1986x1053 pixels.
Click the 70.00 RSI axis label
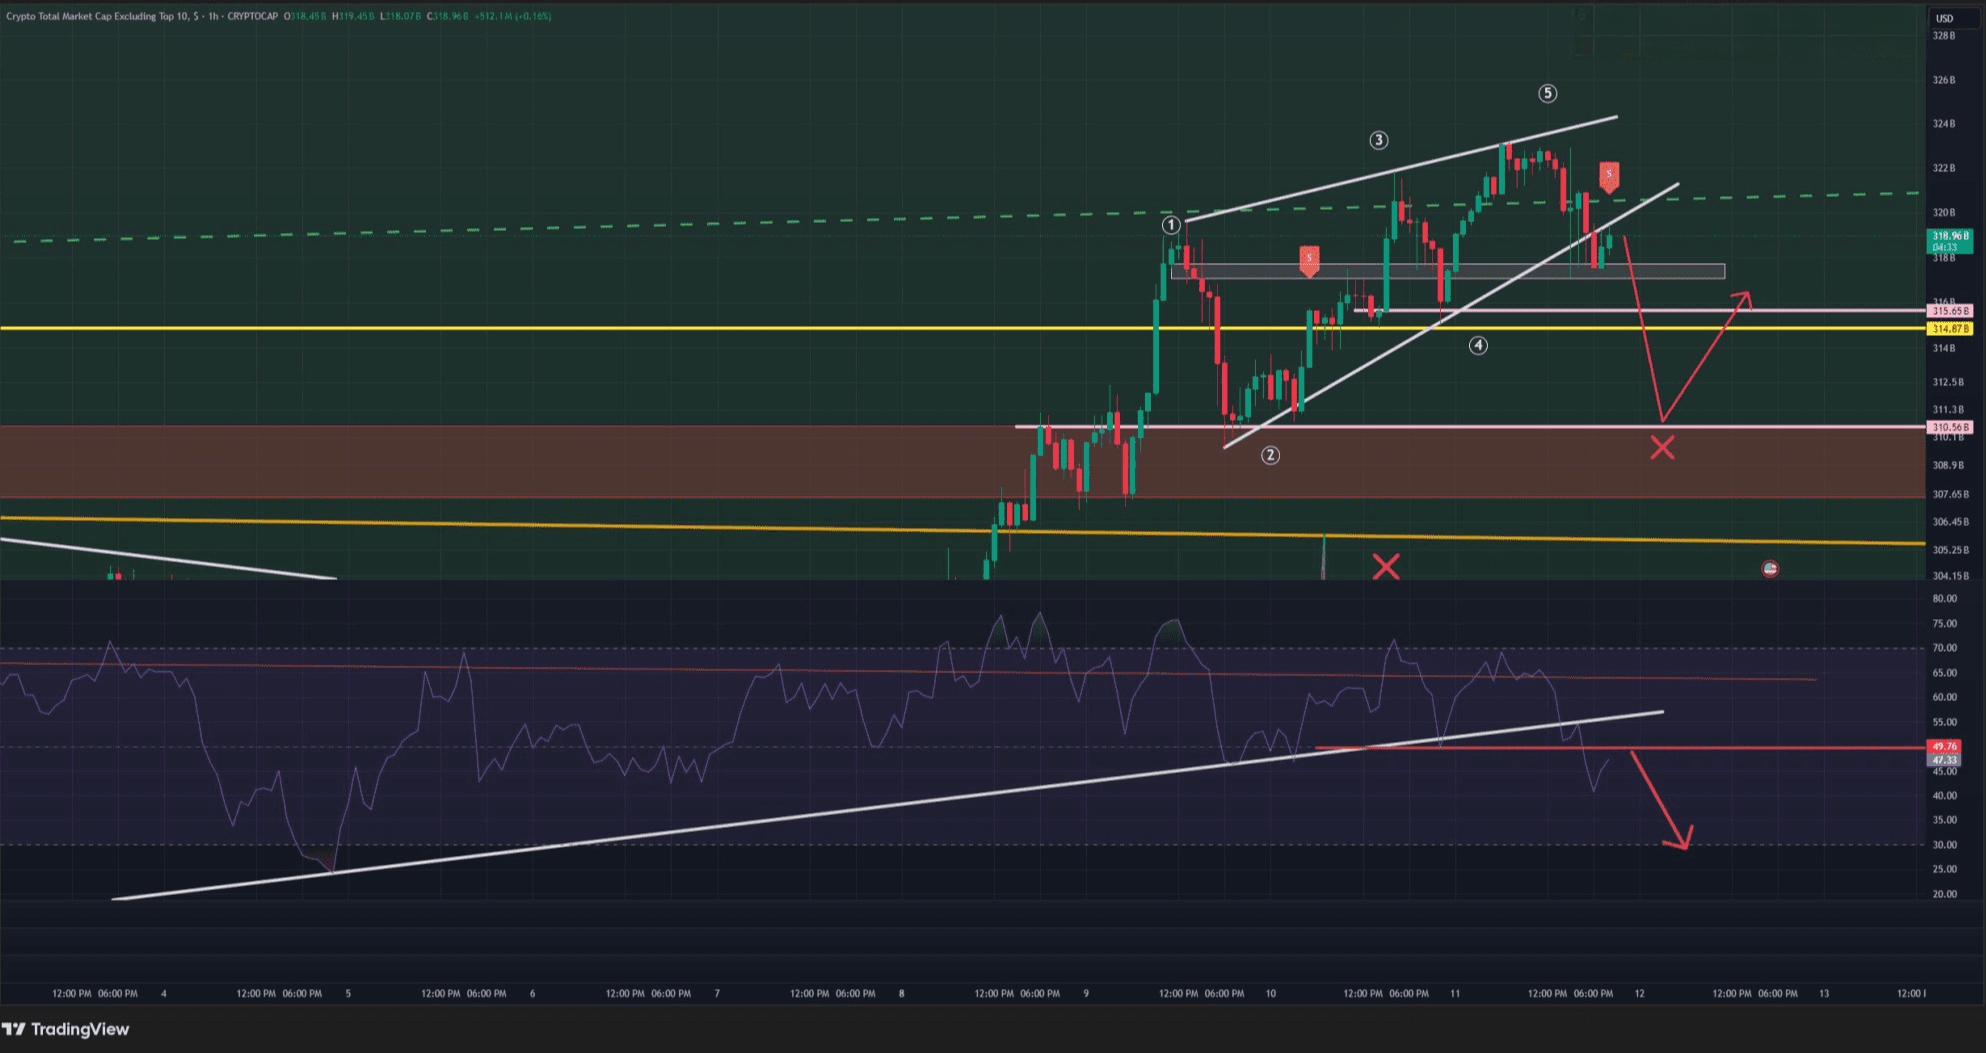coord(1944,648)
